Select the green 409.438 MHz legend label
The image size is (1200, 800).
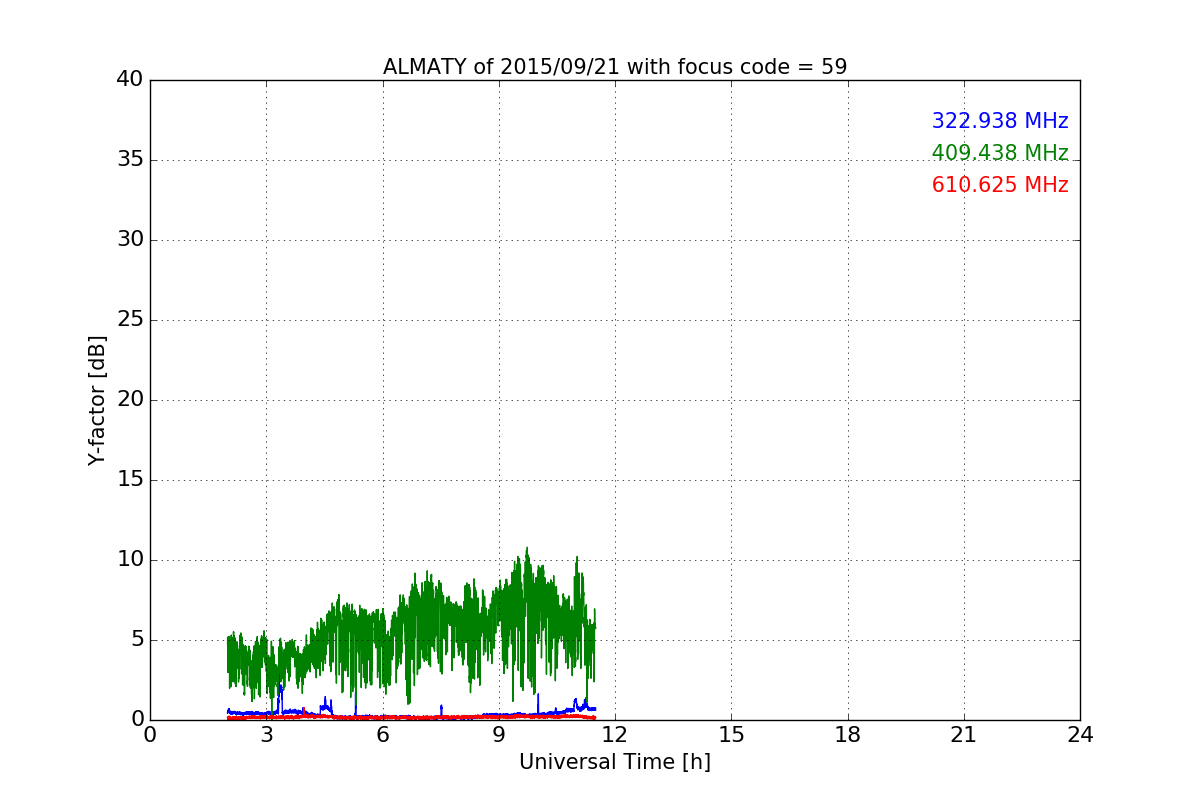coord(1000,153)
